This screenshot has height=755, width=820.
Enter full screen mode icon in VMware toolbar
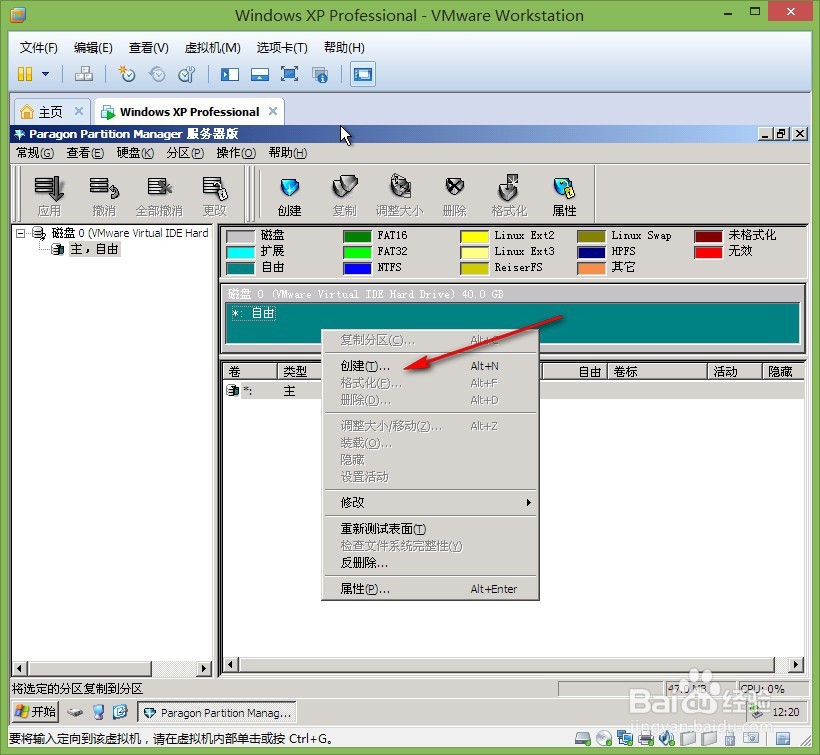click(289, 74)
